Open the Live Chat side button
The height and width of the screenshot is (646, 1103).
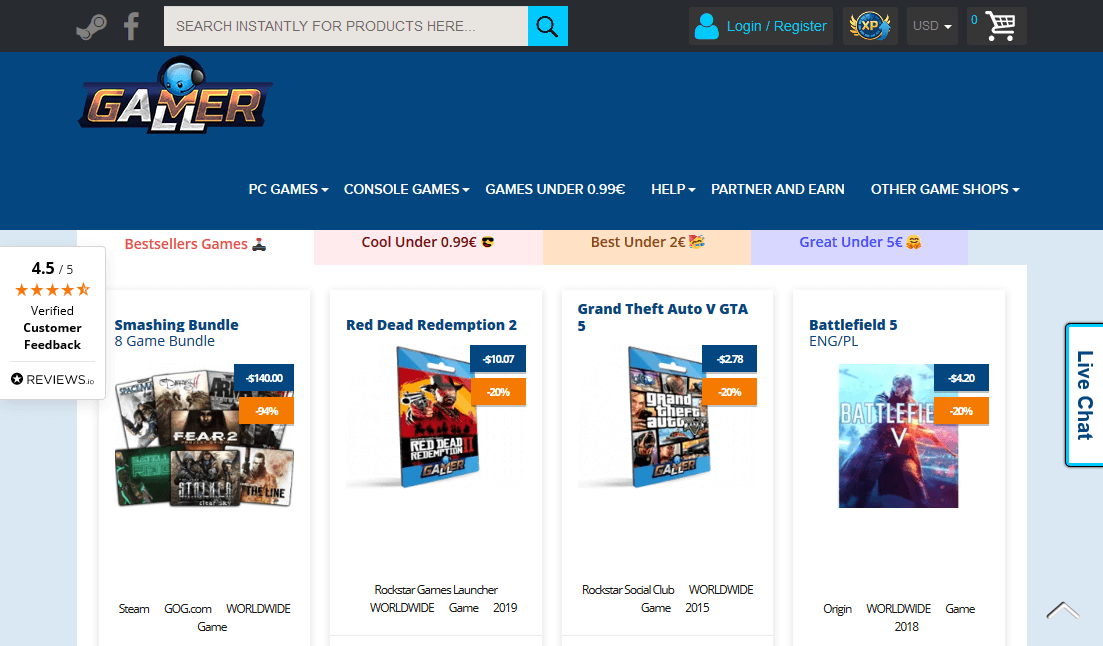[x=1084, y=395]
